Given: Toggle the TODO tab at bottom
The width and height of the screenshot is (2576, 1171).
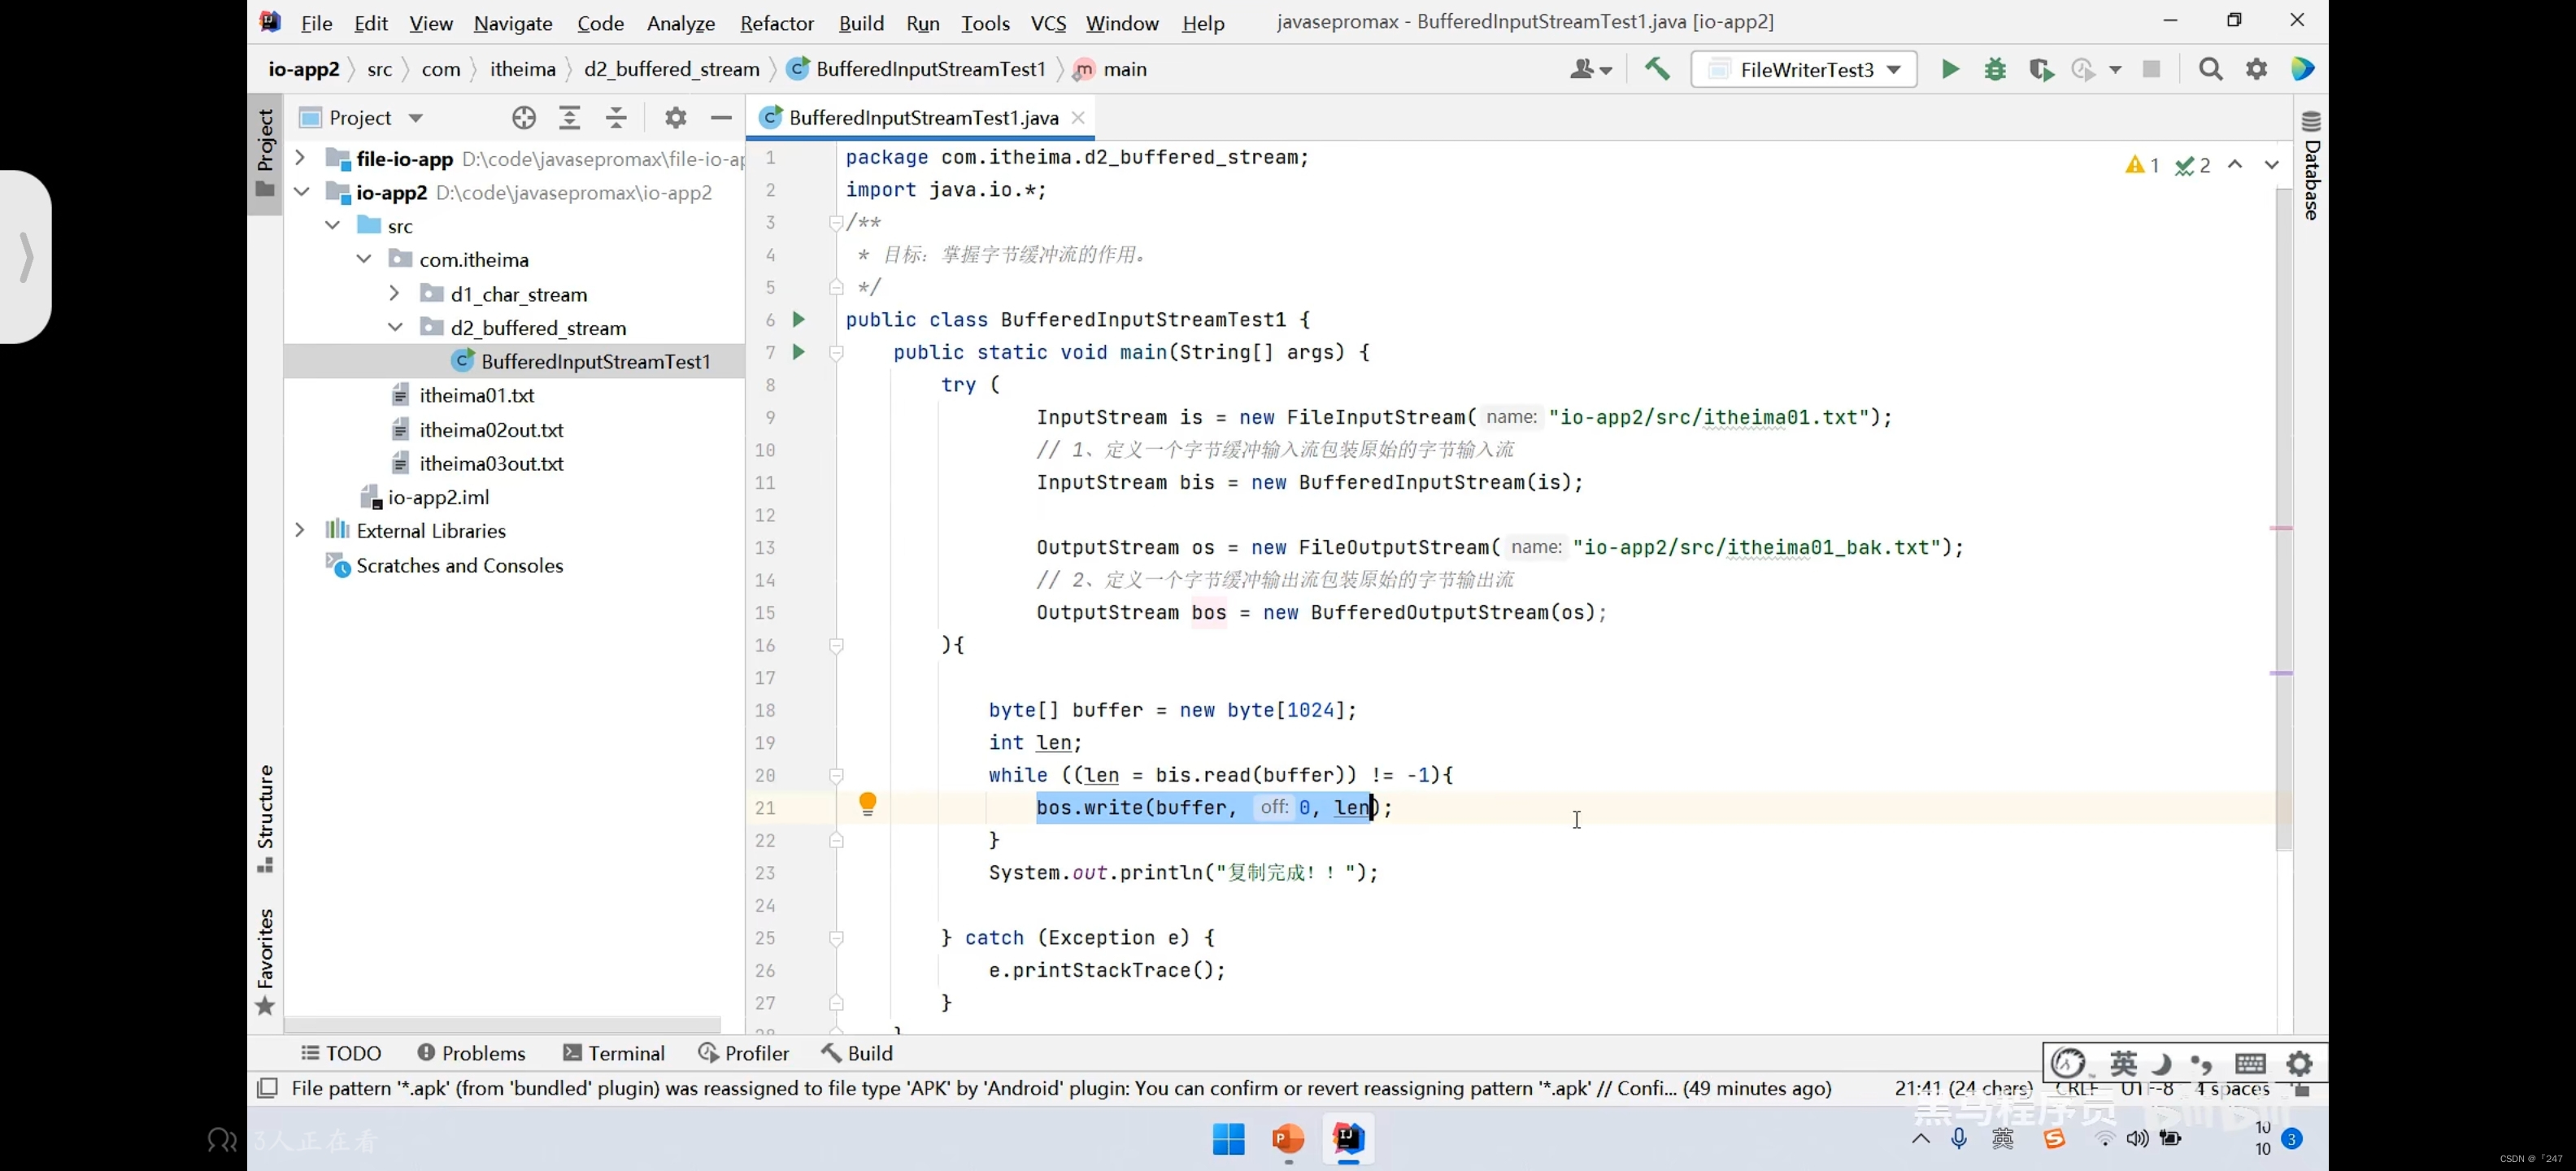Looking at the screenshot, I should click(342, 1053).
